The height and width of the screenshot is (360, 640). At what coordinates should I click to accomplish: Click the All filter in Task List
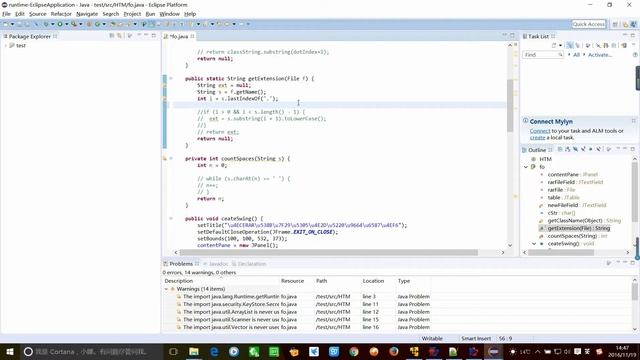[576, 55]
